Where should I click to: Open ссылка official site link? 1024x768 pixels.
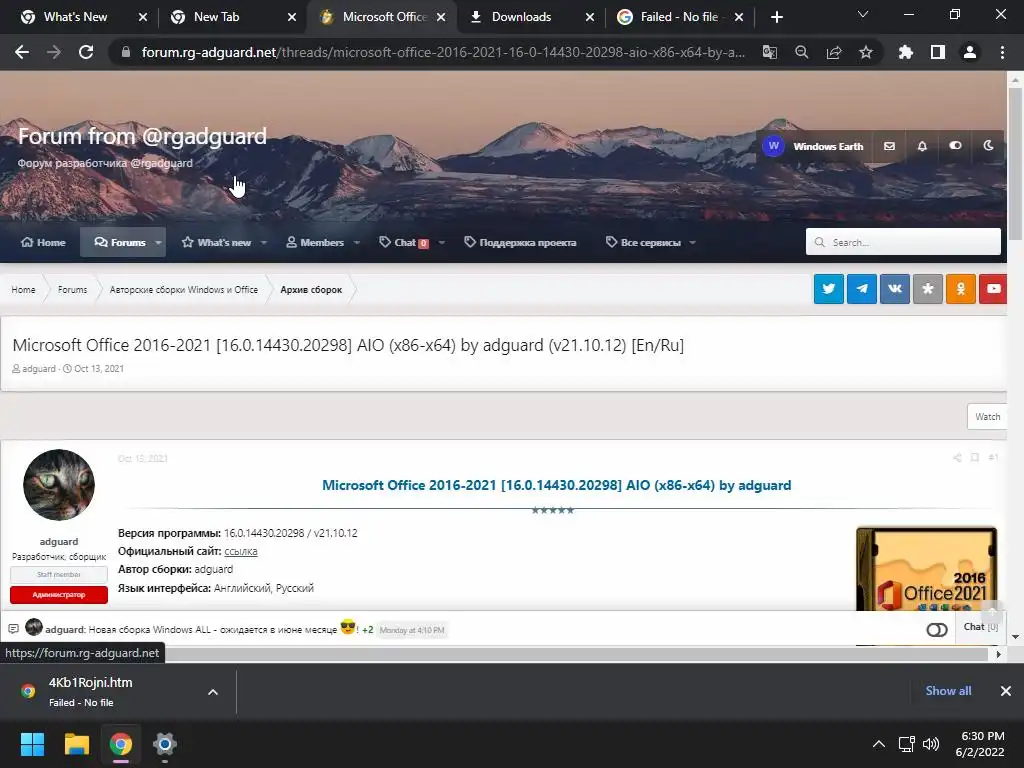(241, 551)
